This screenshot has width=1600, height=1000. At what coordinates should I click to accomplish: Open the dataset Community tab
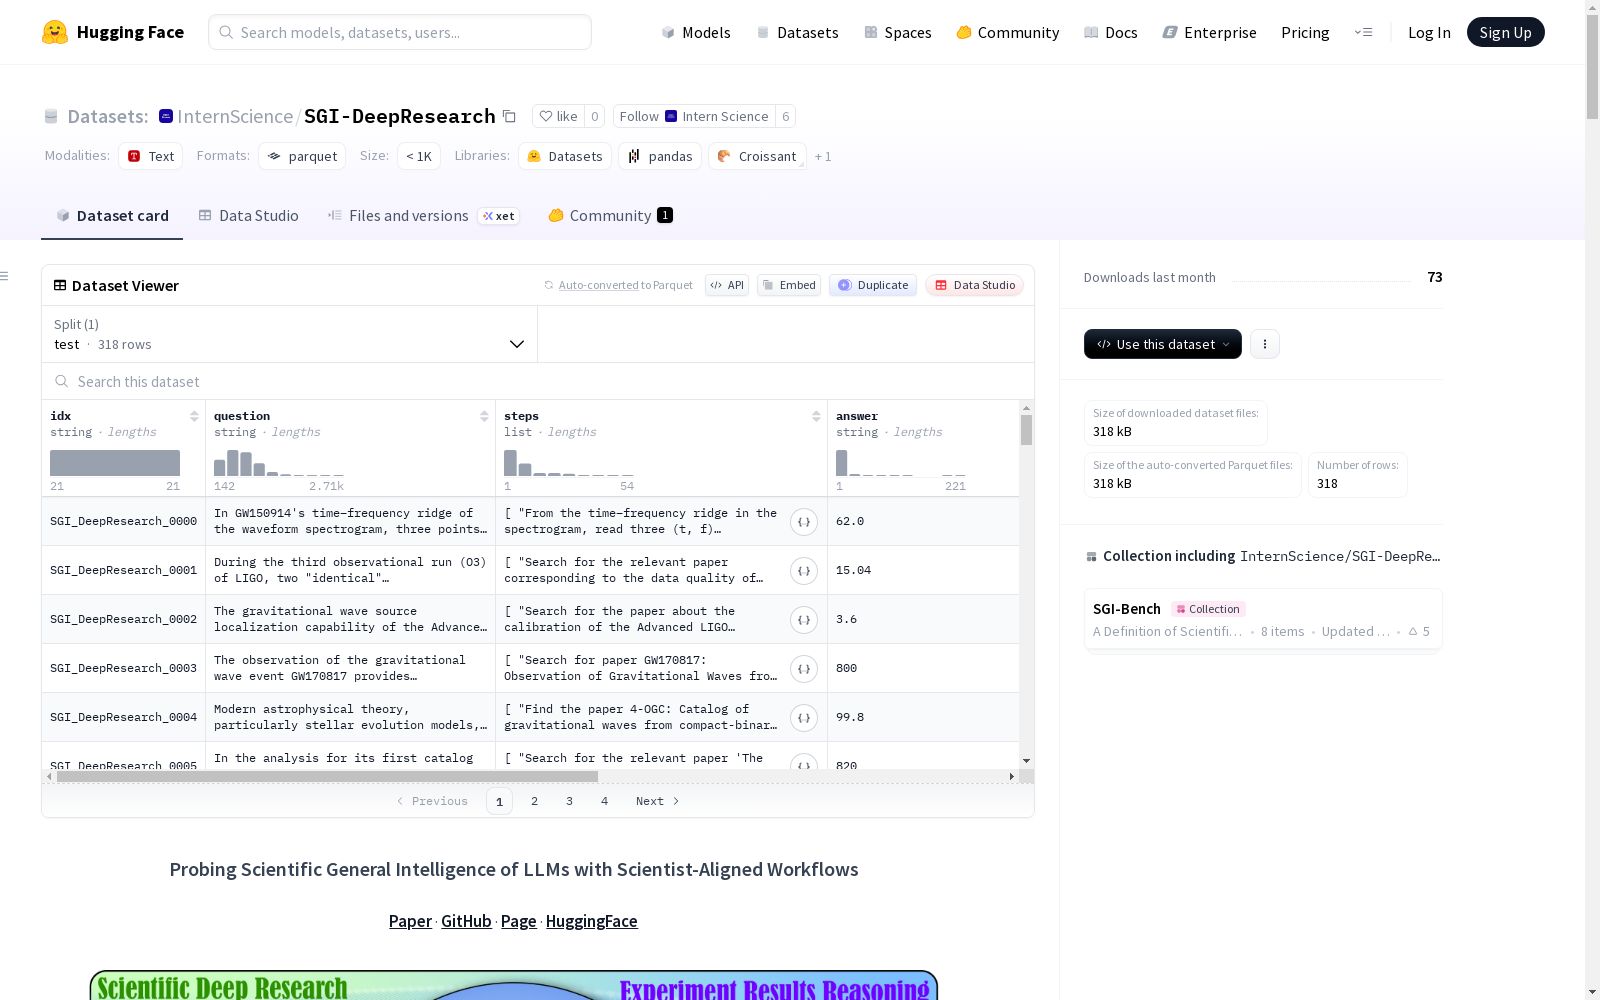coord(610,215)
